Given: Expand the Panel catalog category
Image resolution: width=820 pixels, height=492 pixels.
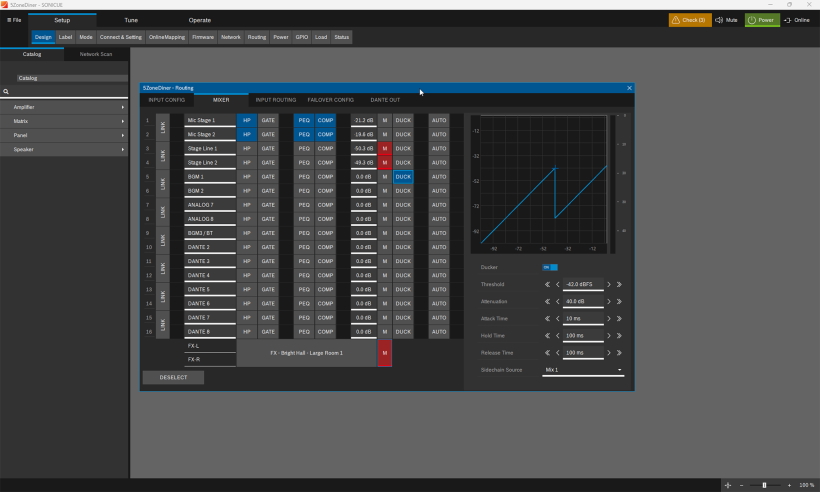Looking at the screenshot, I should click(64, 135).
